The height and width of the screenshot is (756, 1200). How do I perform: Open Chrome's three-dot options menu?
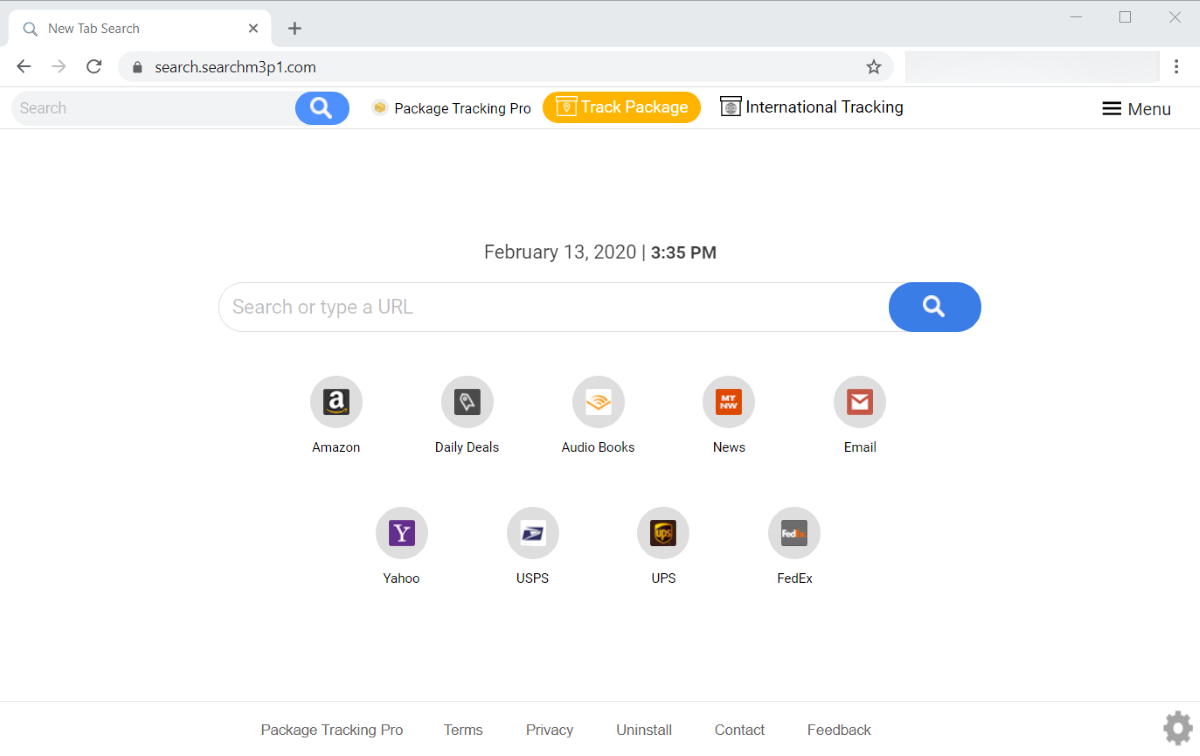coord(1177,67)
